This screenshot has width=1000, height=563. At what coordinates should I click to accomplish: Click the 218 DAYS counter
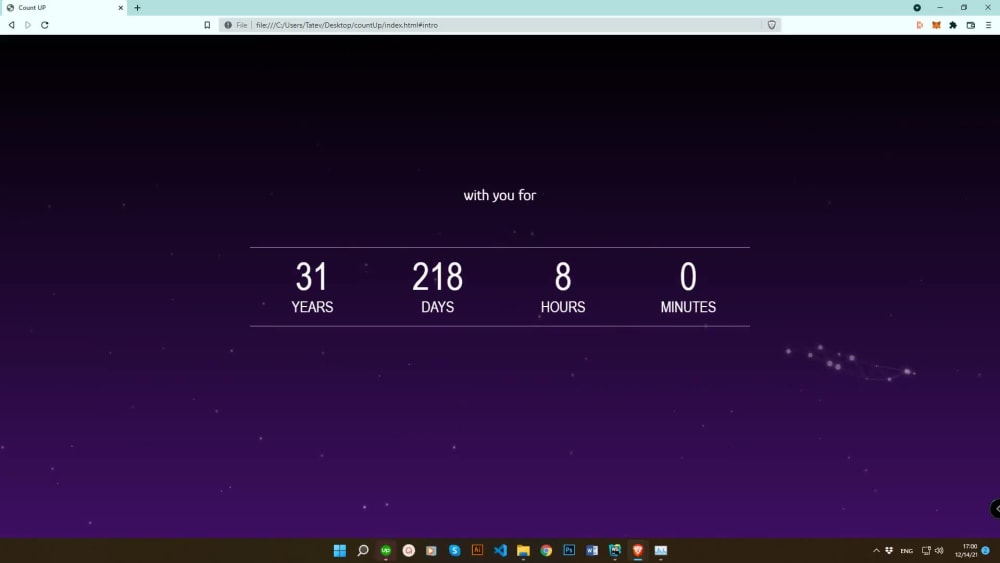tap(438, 287)
